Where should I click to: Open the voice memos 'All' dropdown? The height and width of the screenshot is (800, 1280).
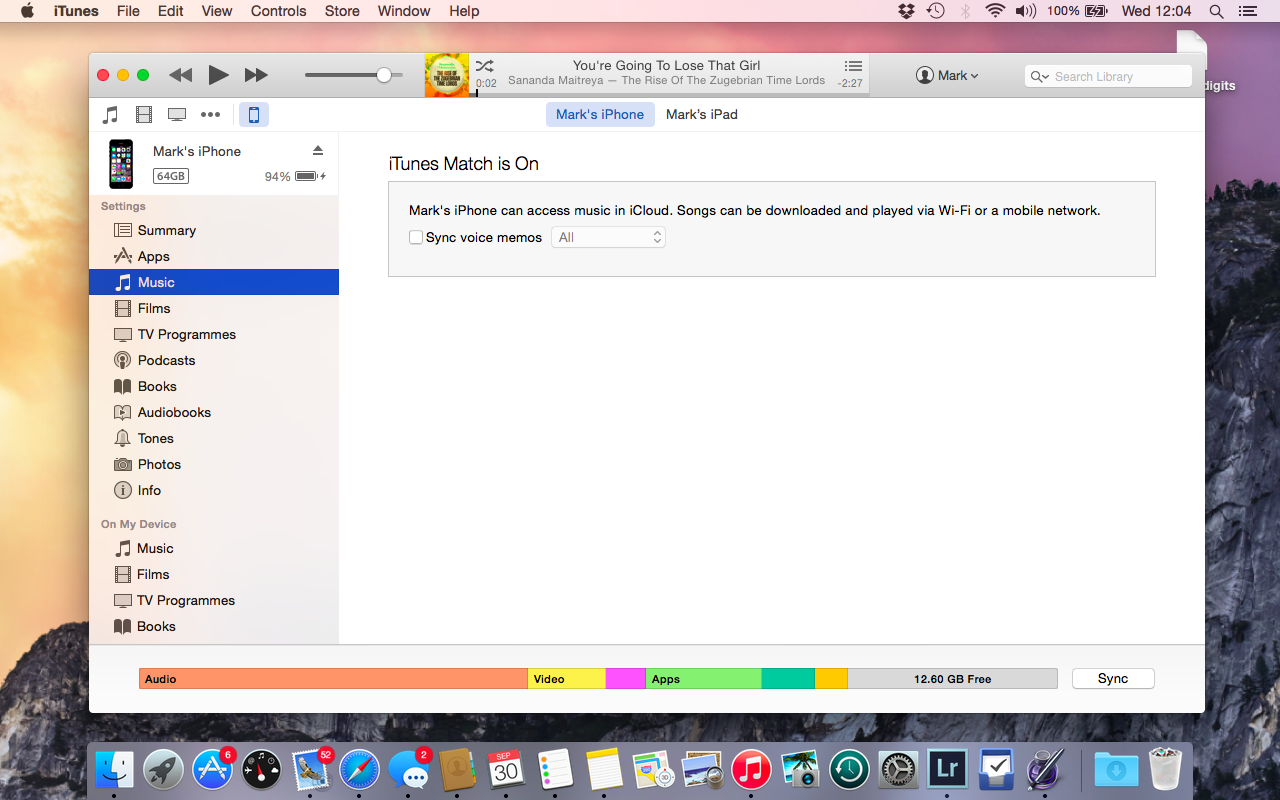pos(608,237)
